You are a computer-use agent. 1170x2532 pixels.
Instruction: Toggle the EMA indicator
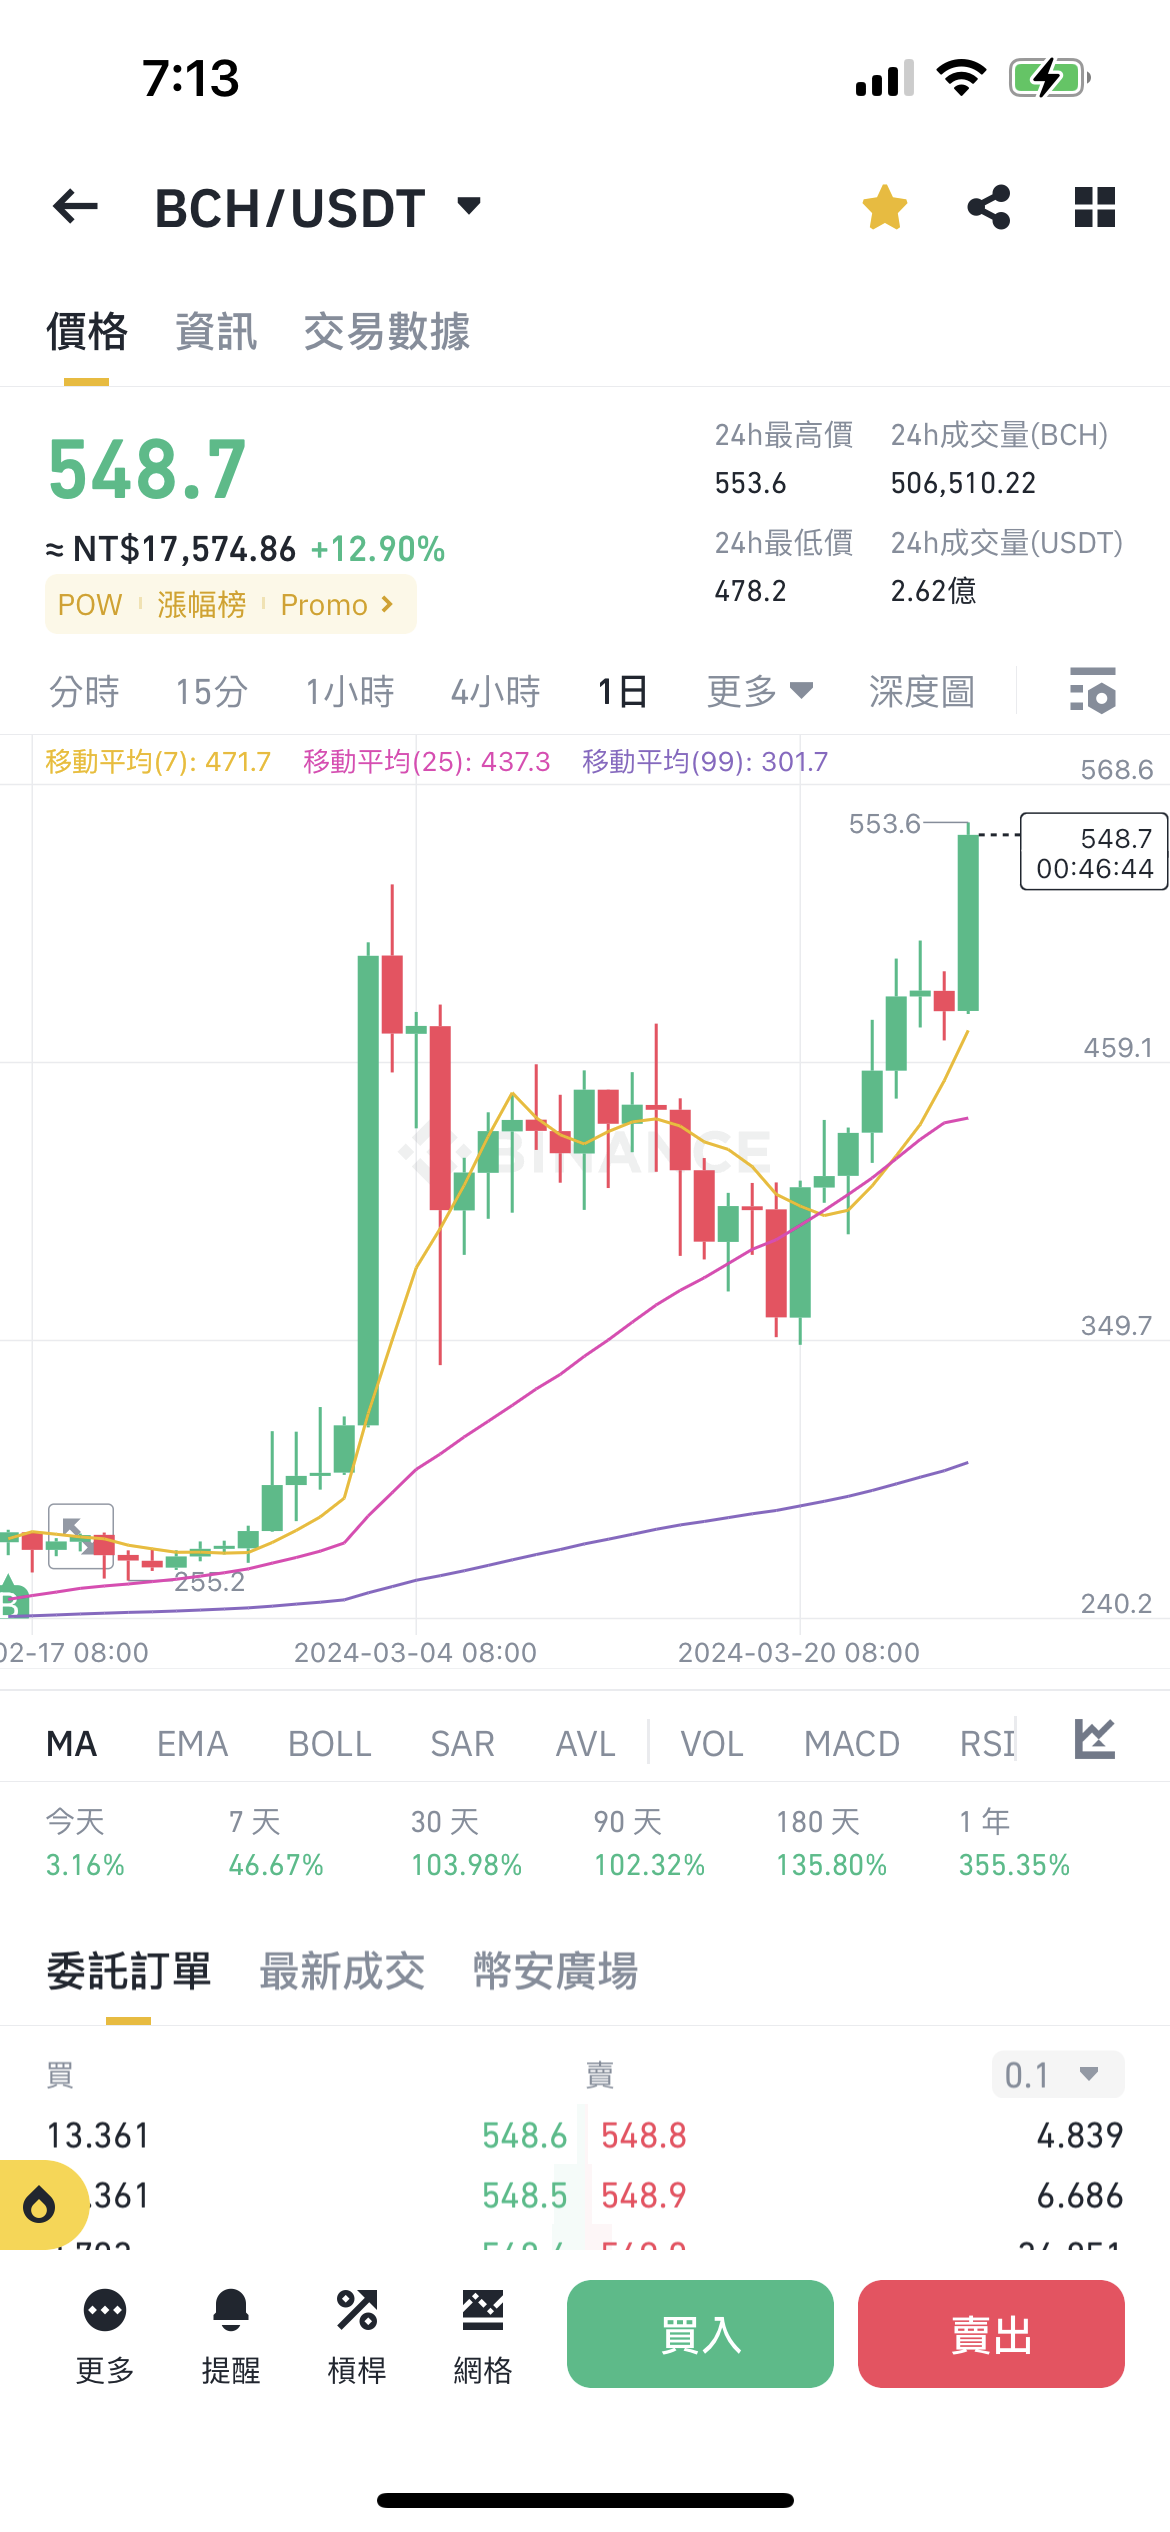tap(193, 1744)
